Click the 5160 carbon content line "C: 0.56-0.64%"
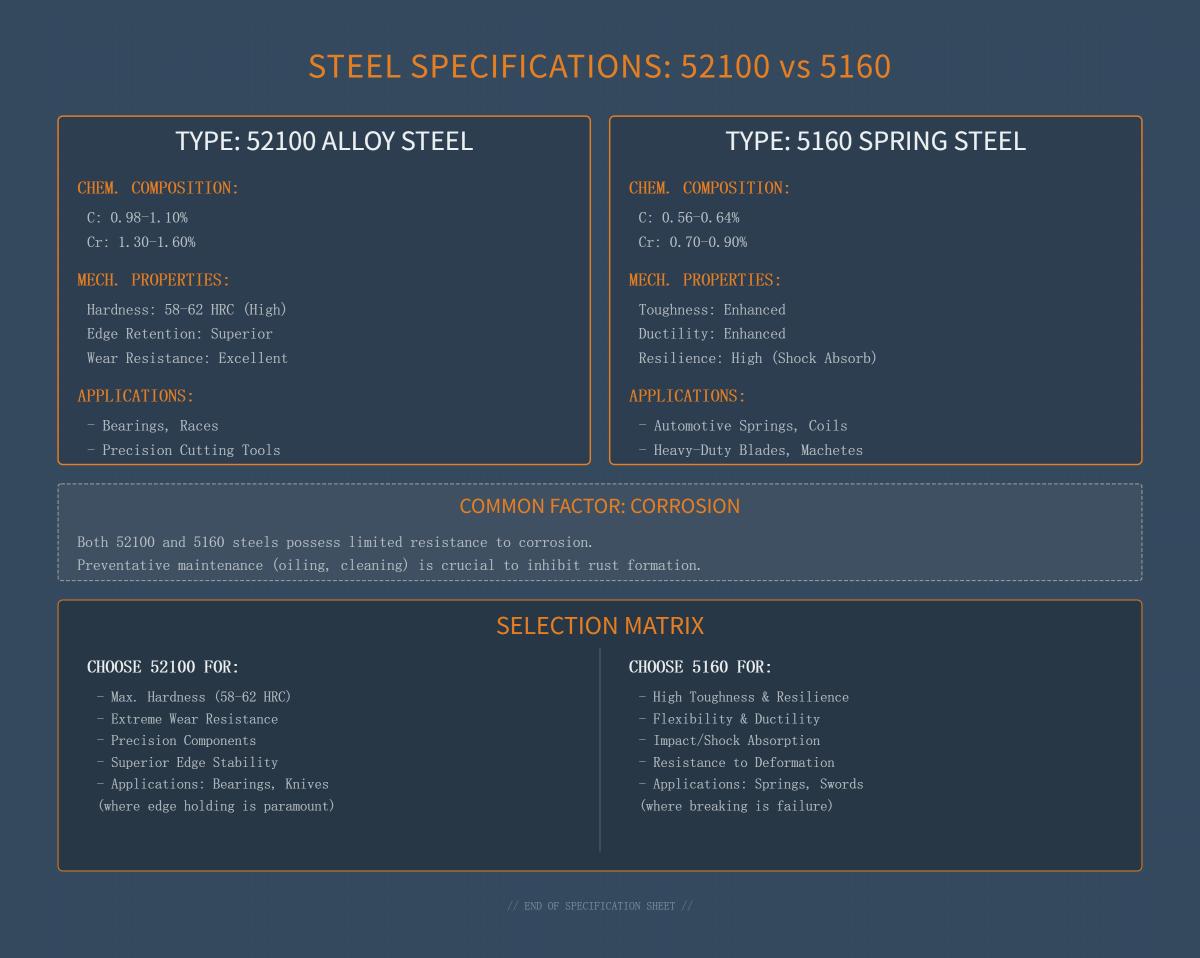Image resolution: width=1200 pixels, height=958 pixels. [x=689, y=217]
